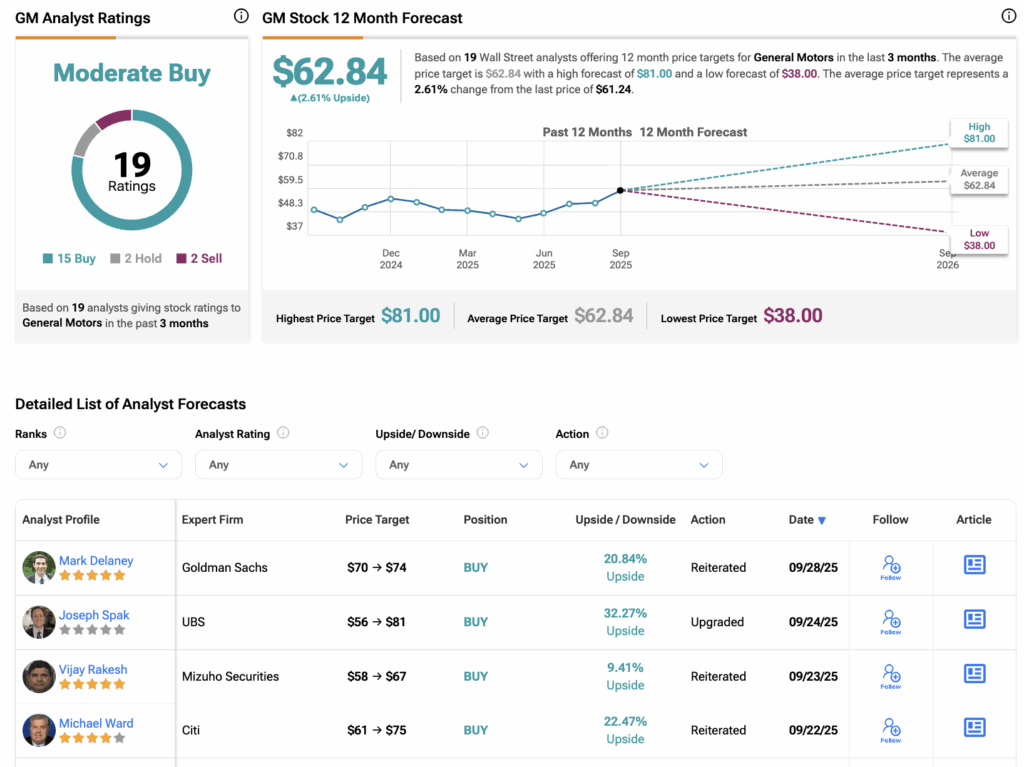This screenshot has height=767, width=1024.
Task: Click the Average $62.84 forecast label
Action: [x=979, y=179]
